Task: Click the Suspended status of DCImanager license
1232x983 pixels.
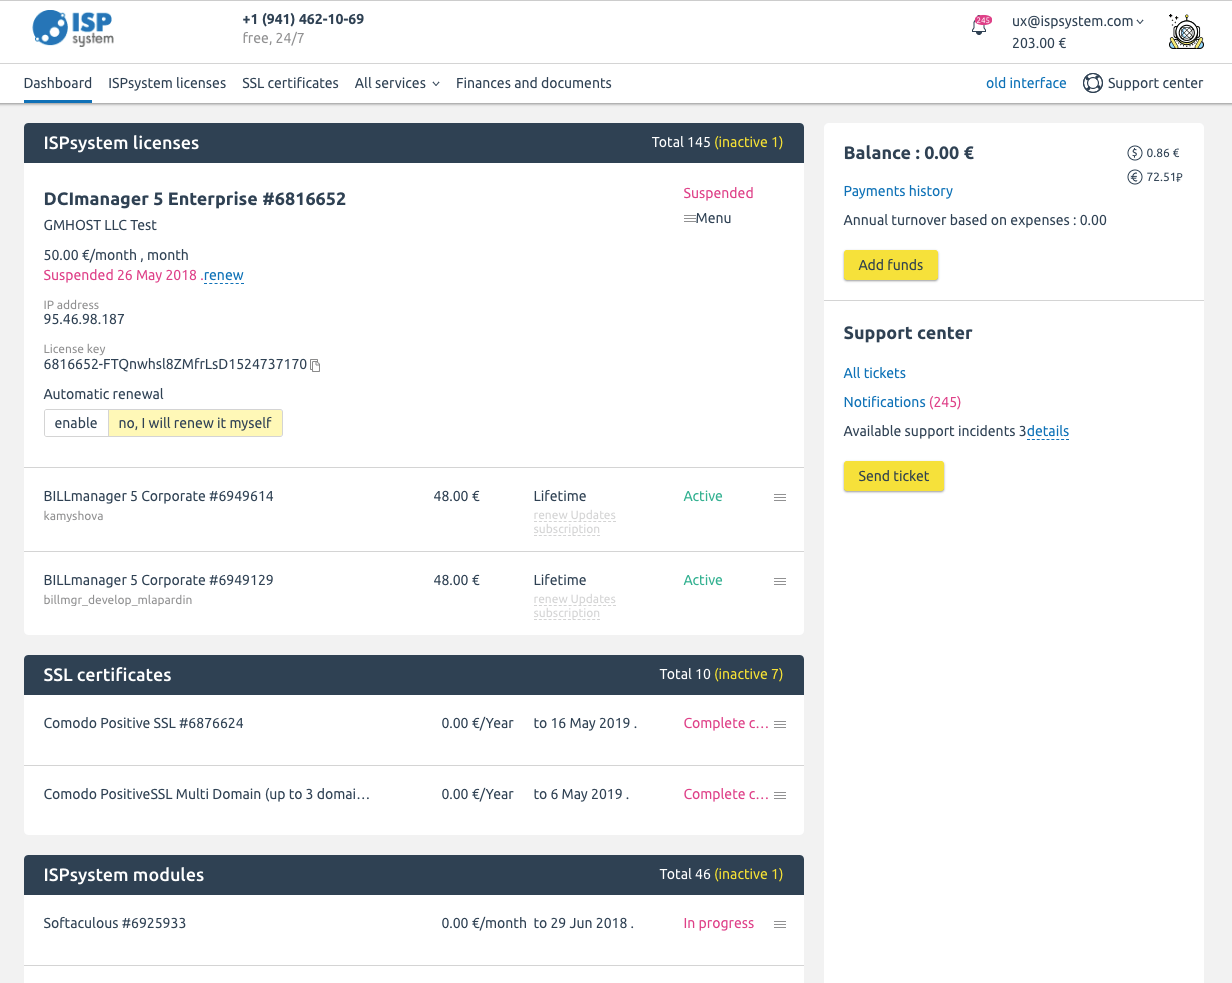Action: tap(718, 193)
